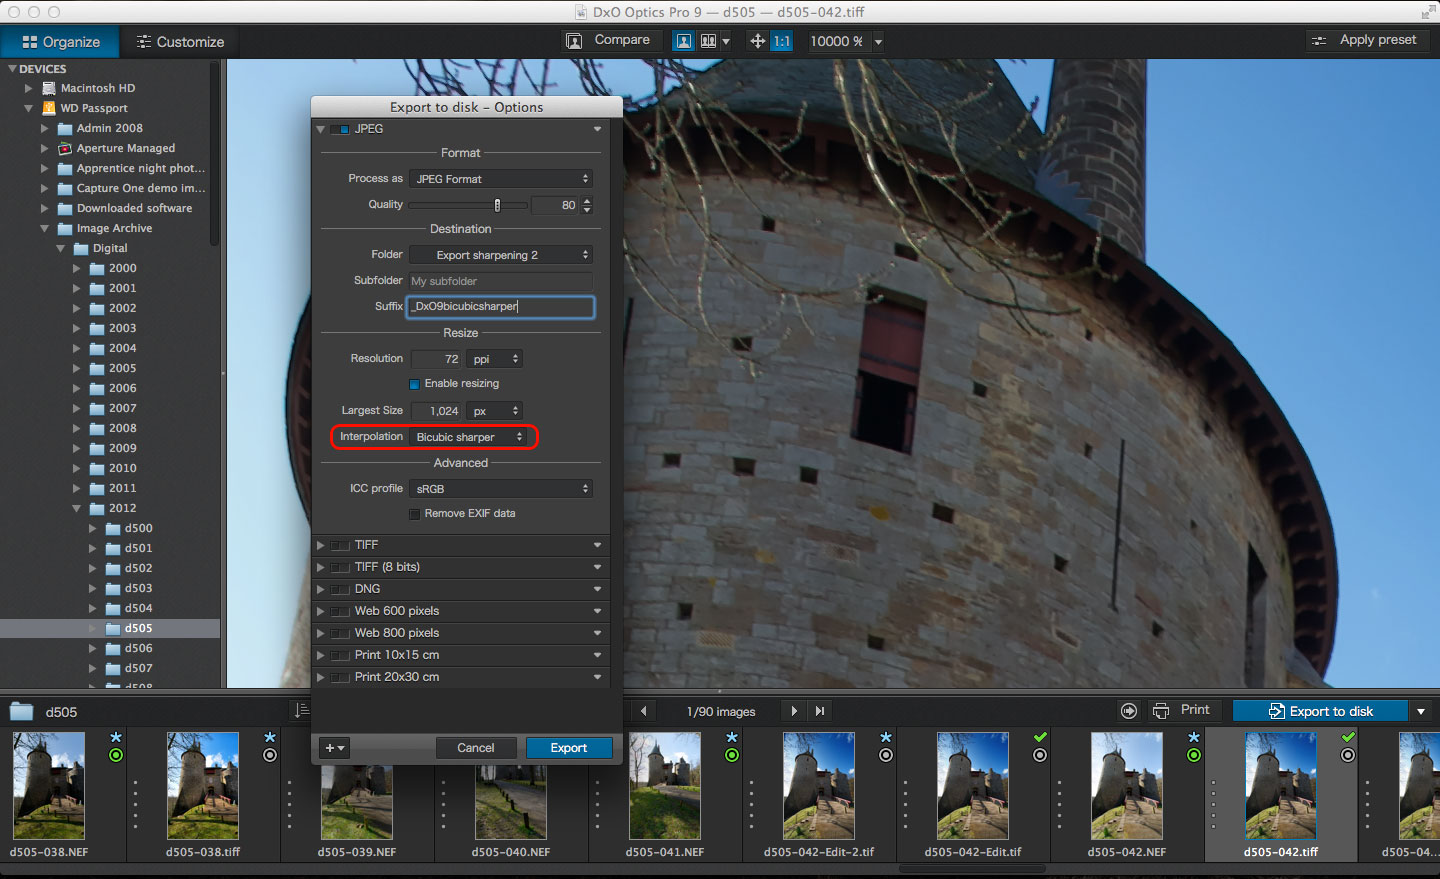Click the Suffix input field
This screenshot has width=1440, height=879.
point(501,307)
